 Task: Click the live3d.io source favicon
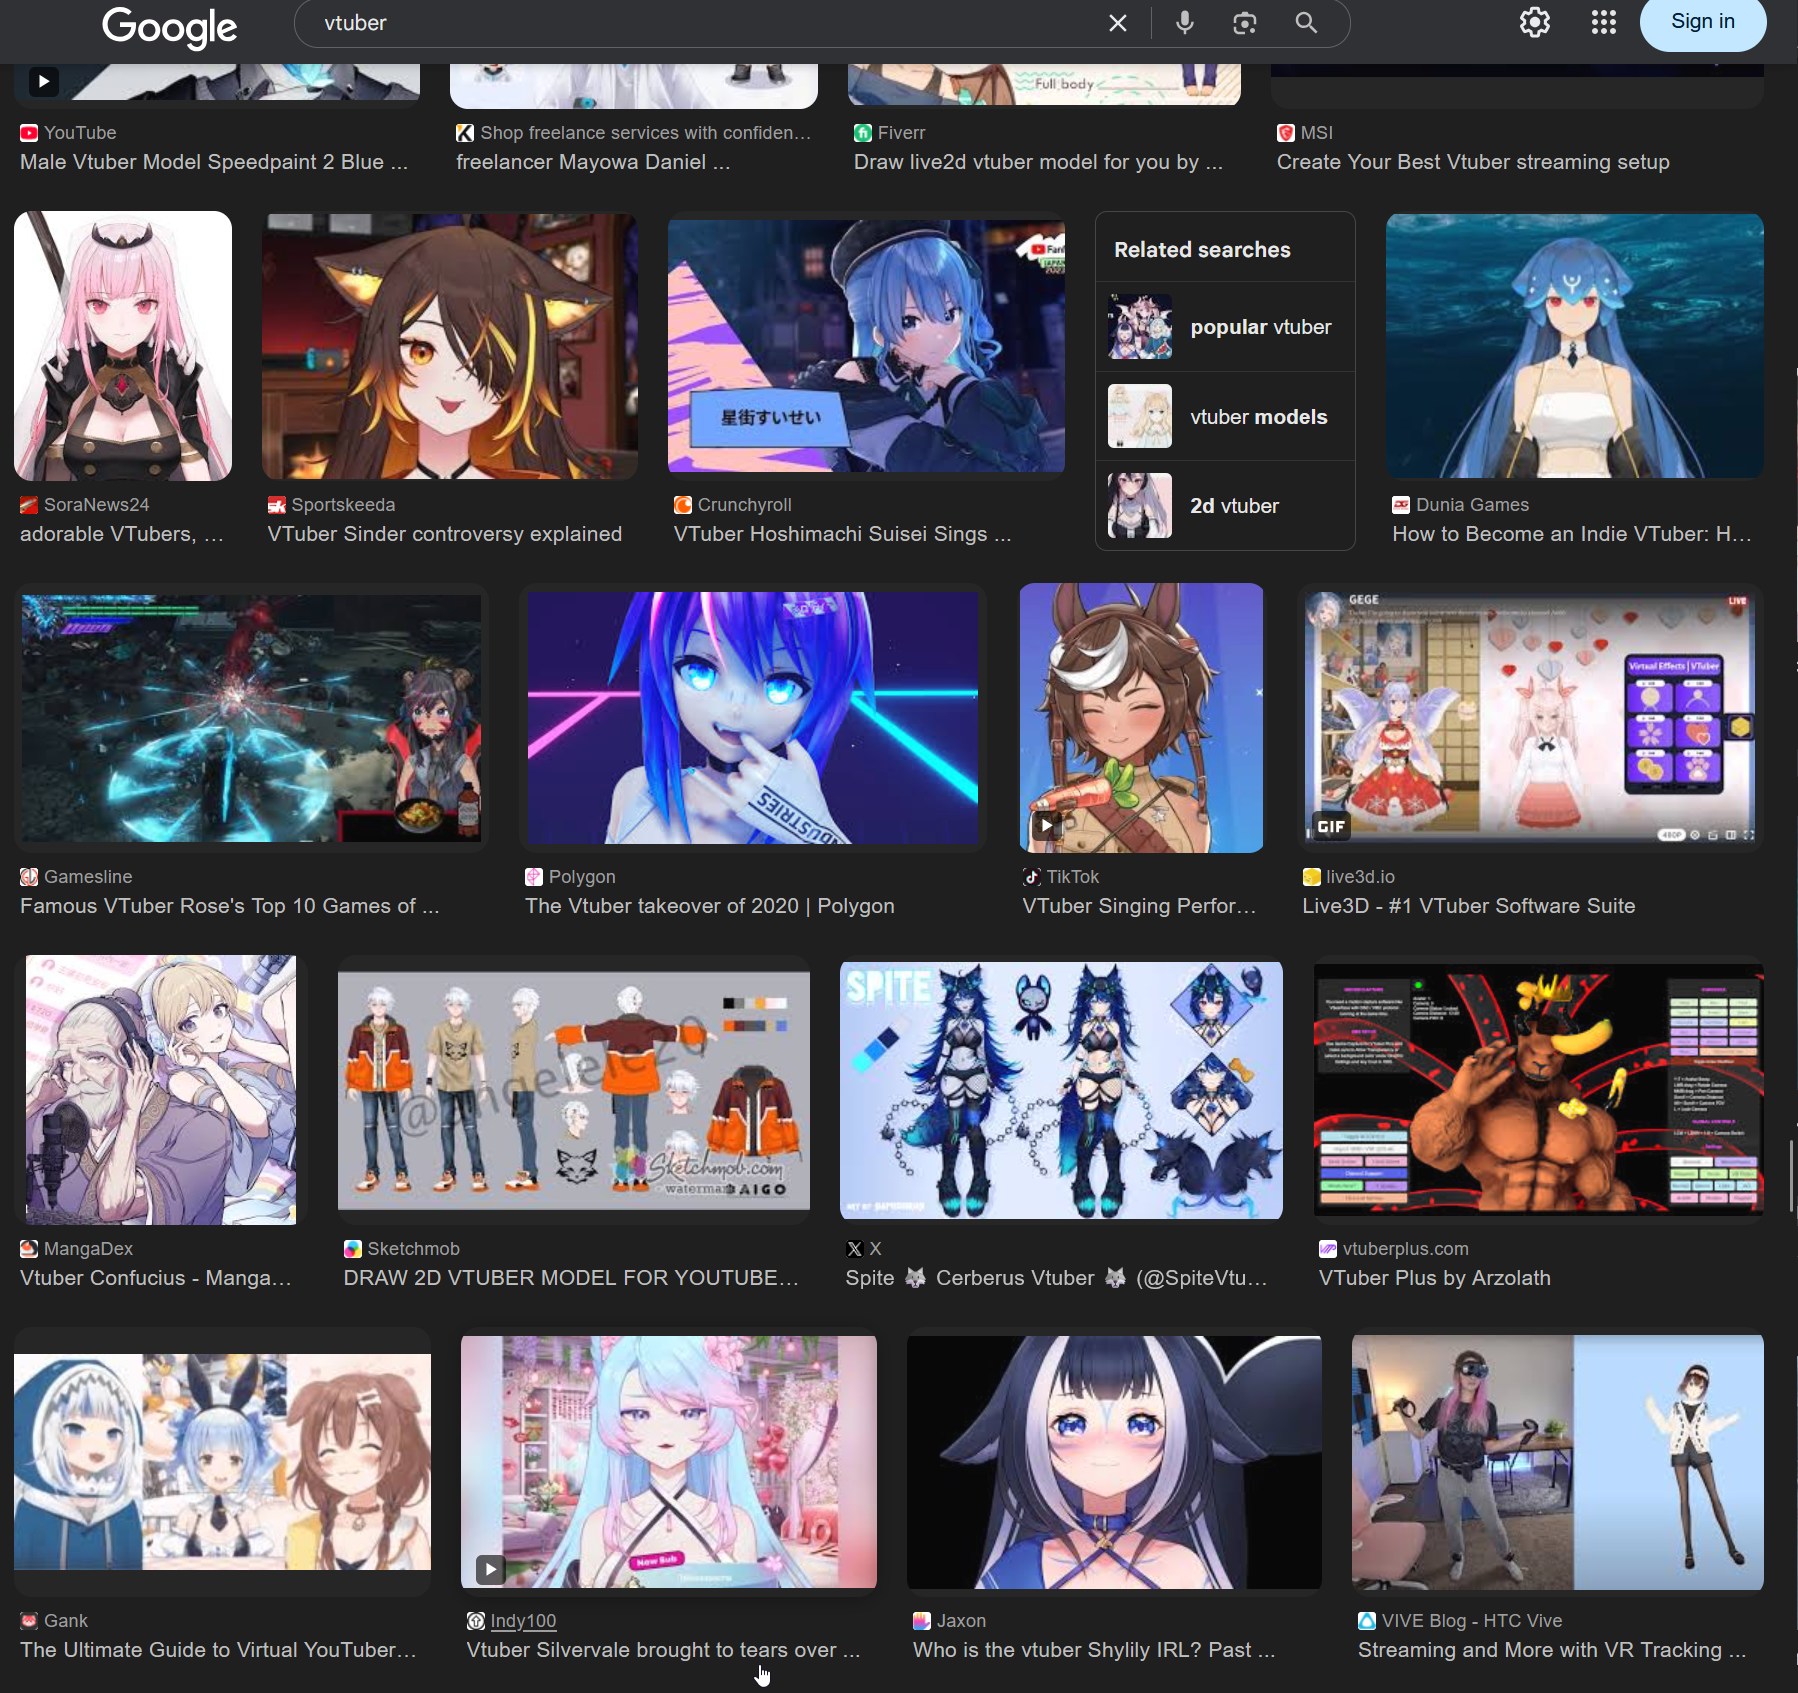[1312, 877]
